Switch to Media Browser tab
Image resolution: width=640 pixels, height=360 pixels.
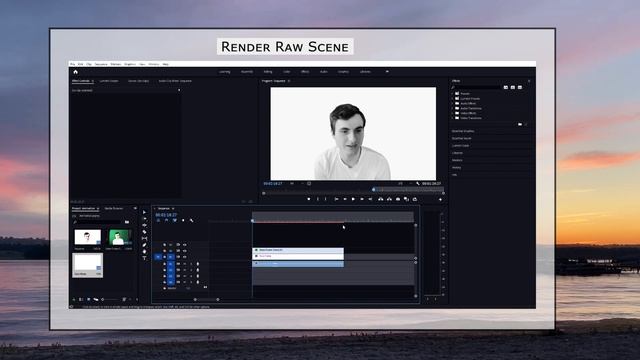(113, 209)
